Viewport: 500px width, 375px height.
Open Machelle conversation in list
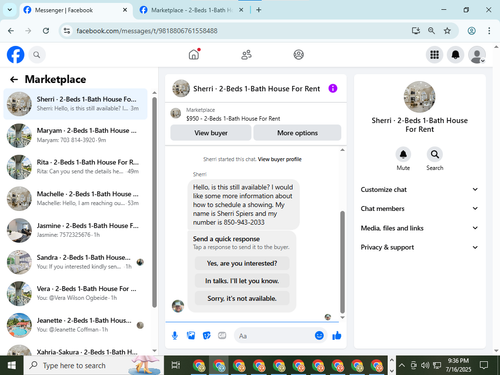point(75,199)
